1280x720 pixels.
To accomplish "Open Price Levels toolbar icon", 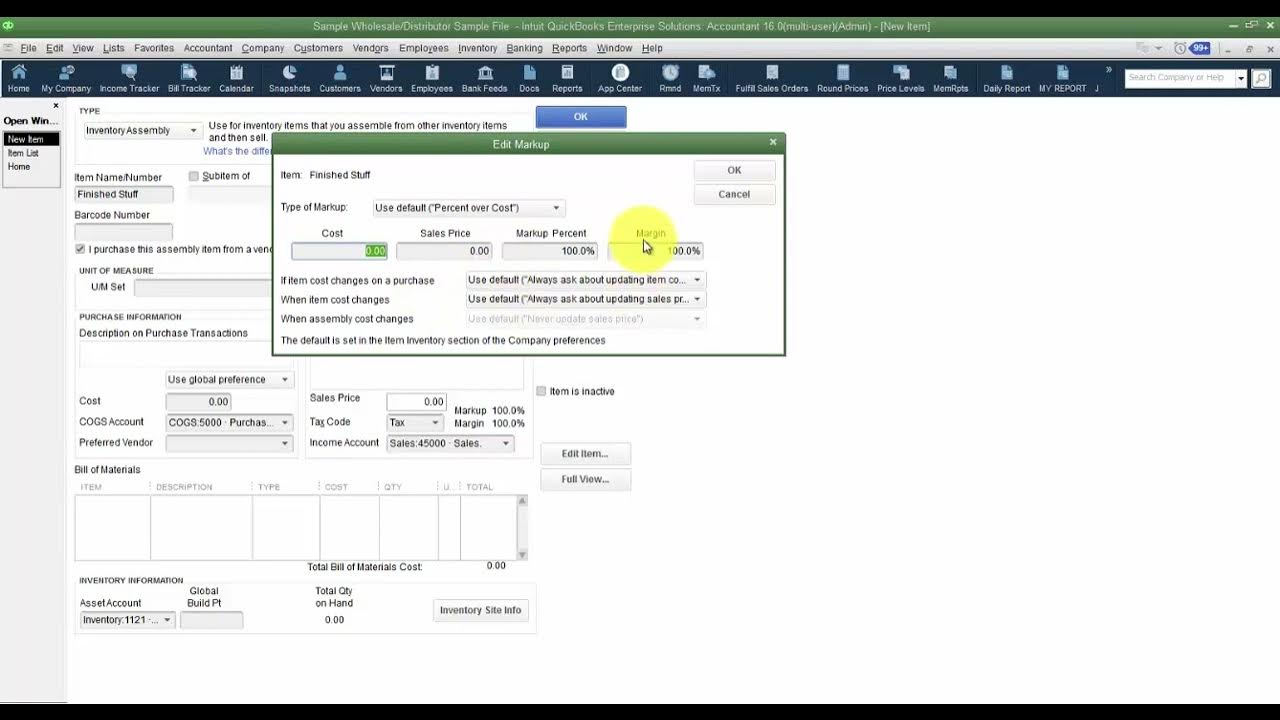I will (901, 79).
